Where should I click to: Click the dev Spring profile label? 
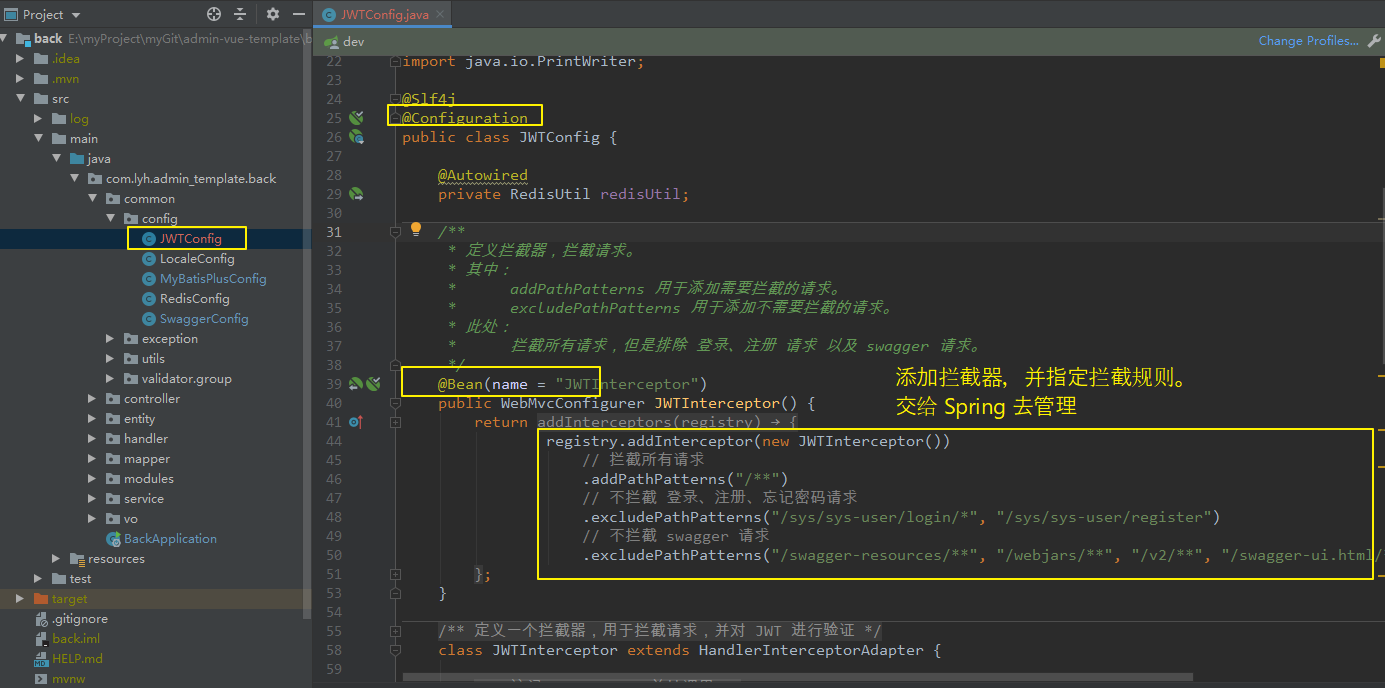pyautogui.click(x=354, y=42)
